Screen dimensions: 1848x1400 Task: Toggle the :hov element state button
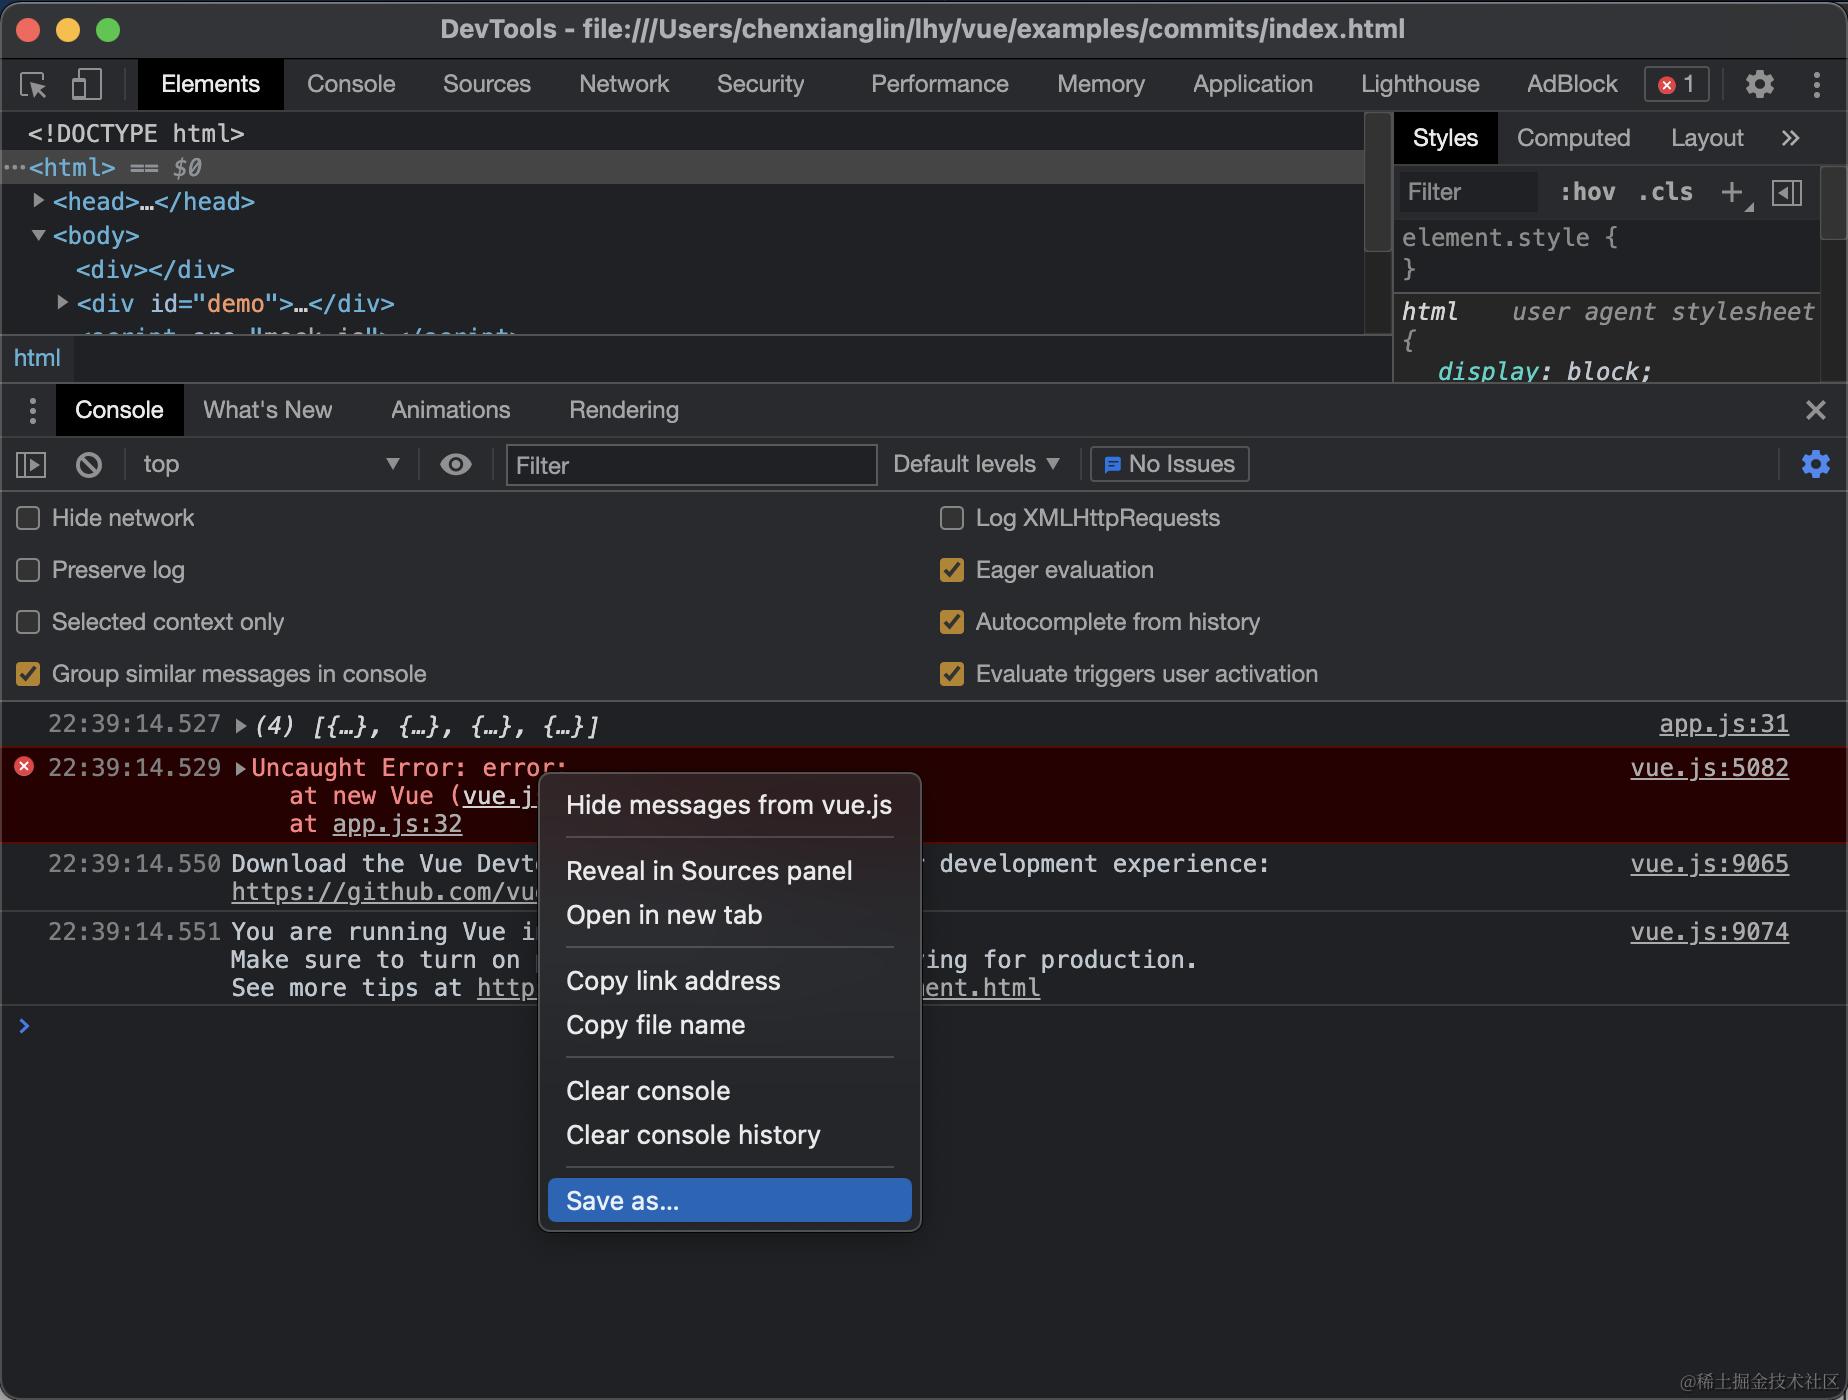(1587, 192)
